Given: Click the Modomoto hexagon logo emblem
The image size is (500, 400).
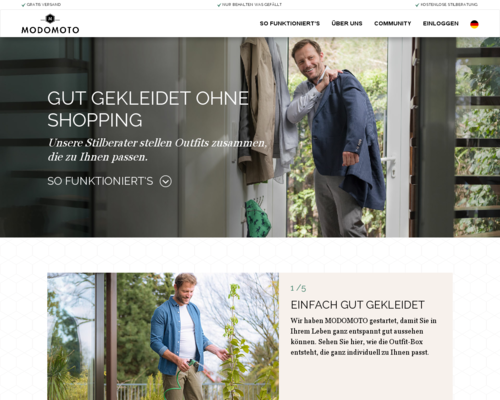Looking at the screenshot, I should (50, 19).
